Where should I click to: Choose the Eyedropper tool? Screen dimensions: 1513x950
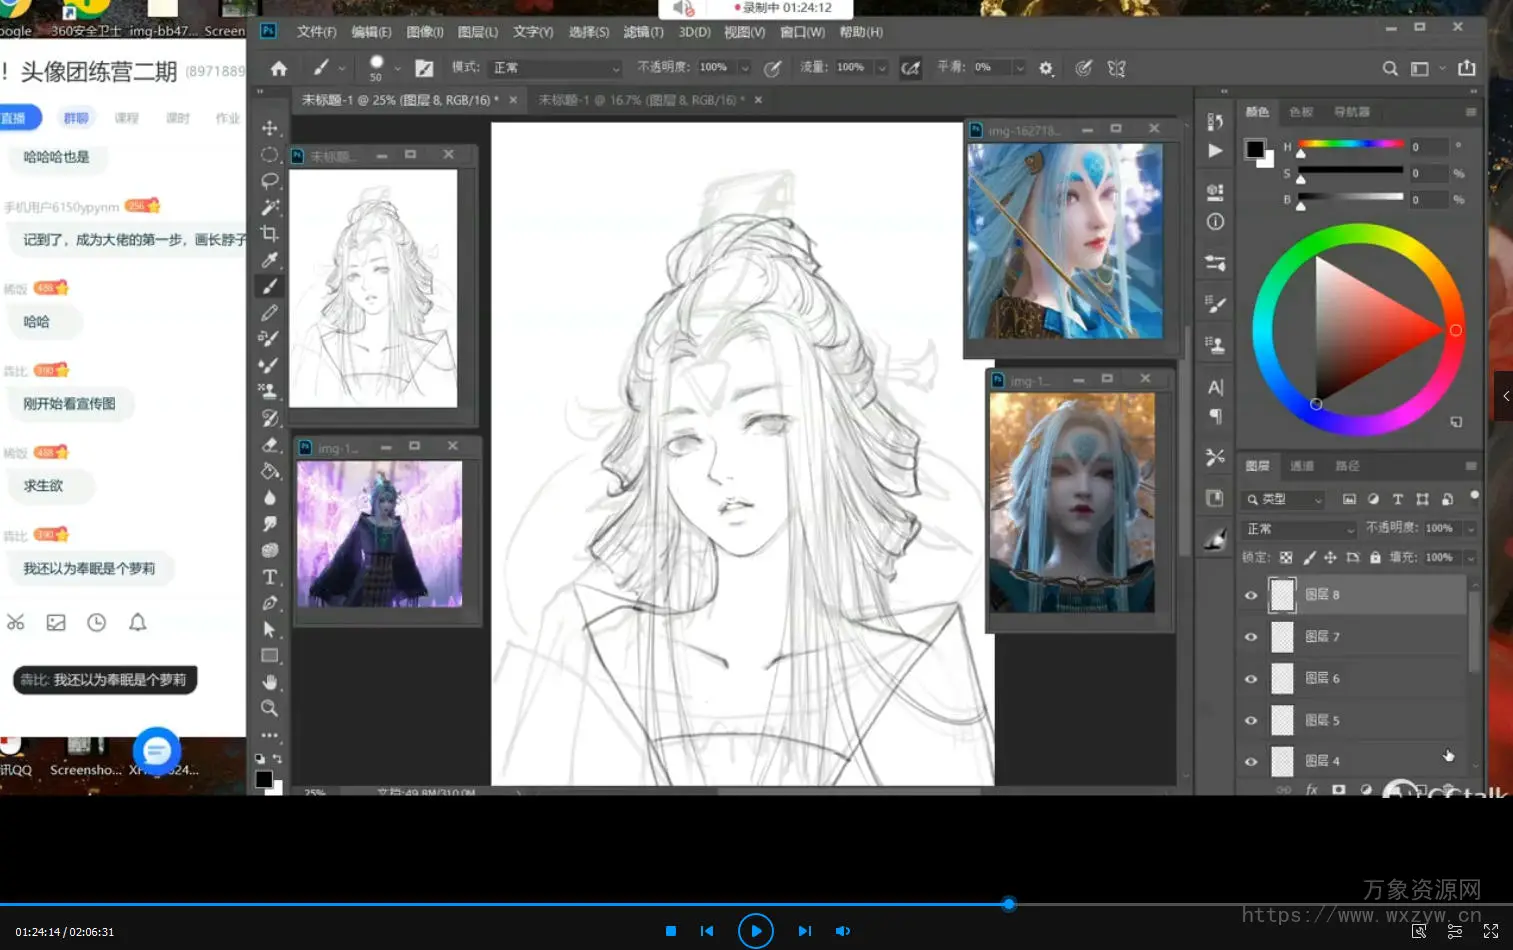pos(269,260)
